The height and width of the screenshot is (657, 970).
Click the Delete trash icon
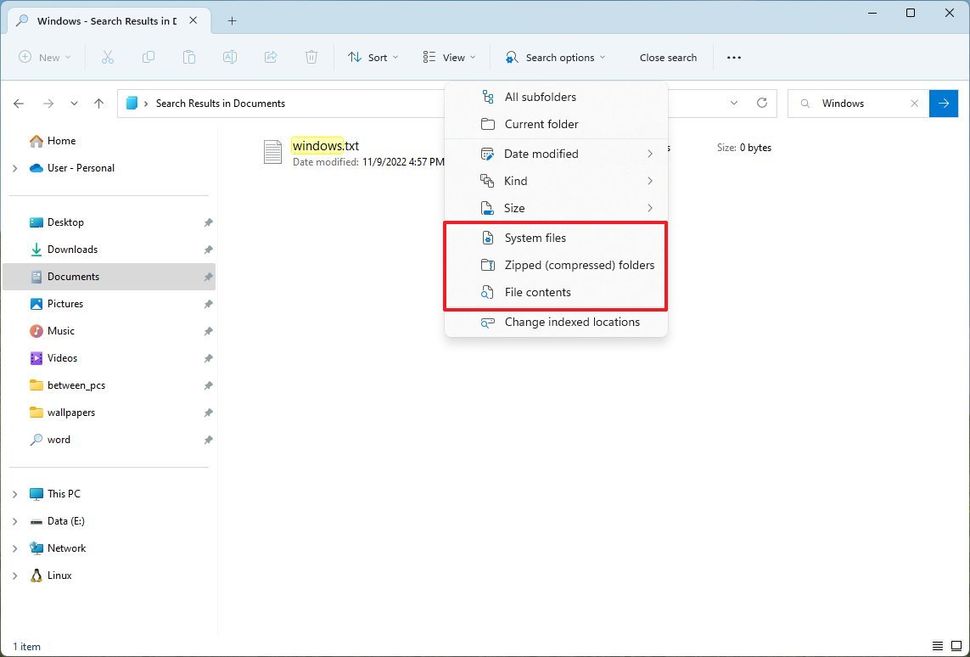[311, 57]
